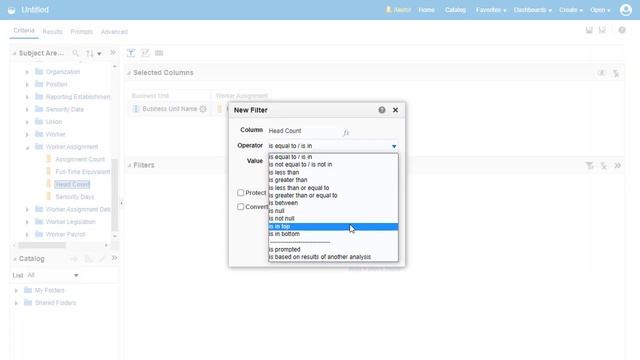Viewport: 640px width, 360px height.
Task: Open page help icon at top right
Action: [x=622, y=30]
